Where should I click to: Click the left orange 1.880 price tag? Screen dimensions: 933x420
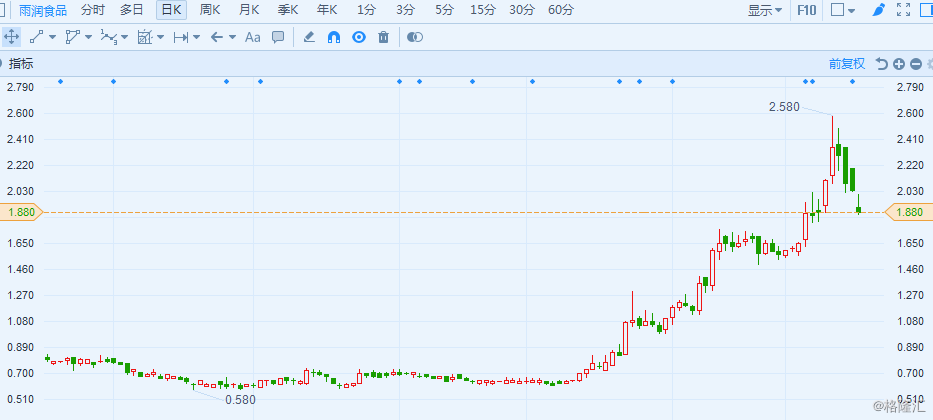21,212
